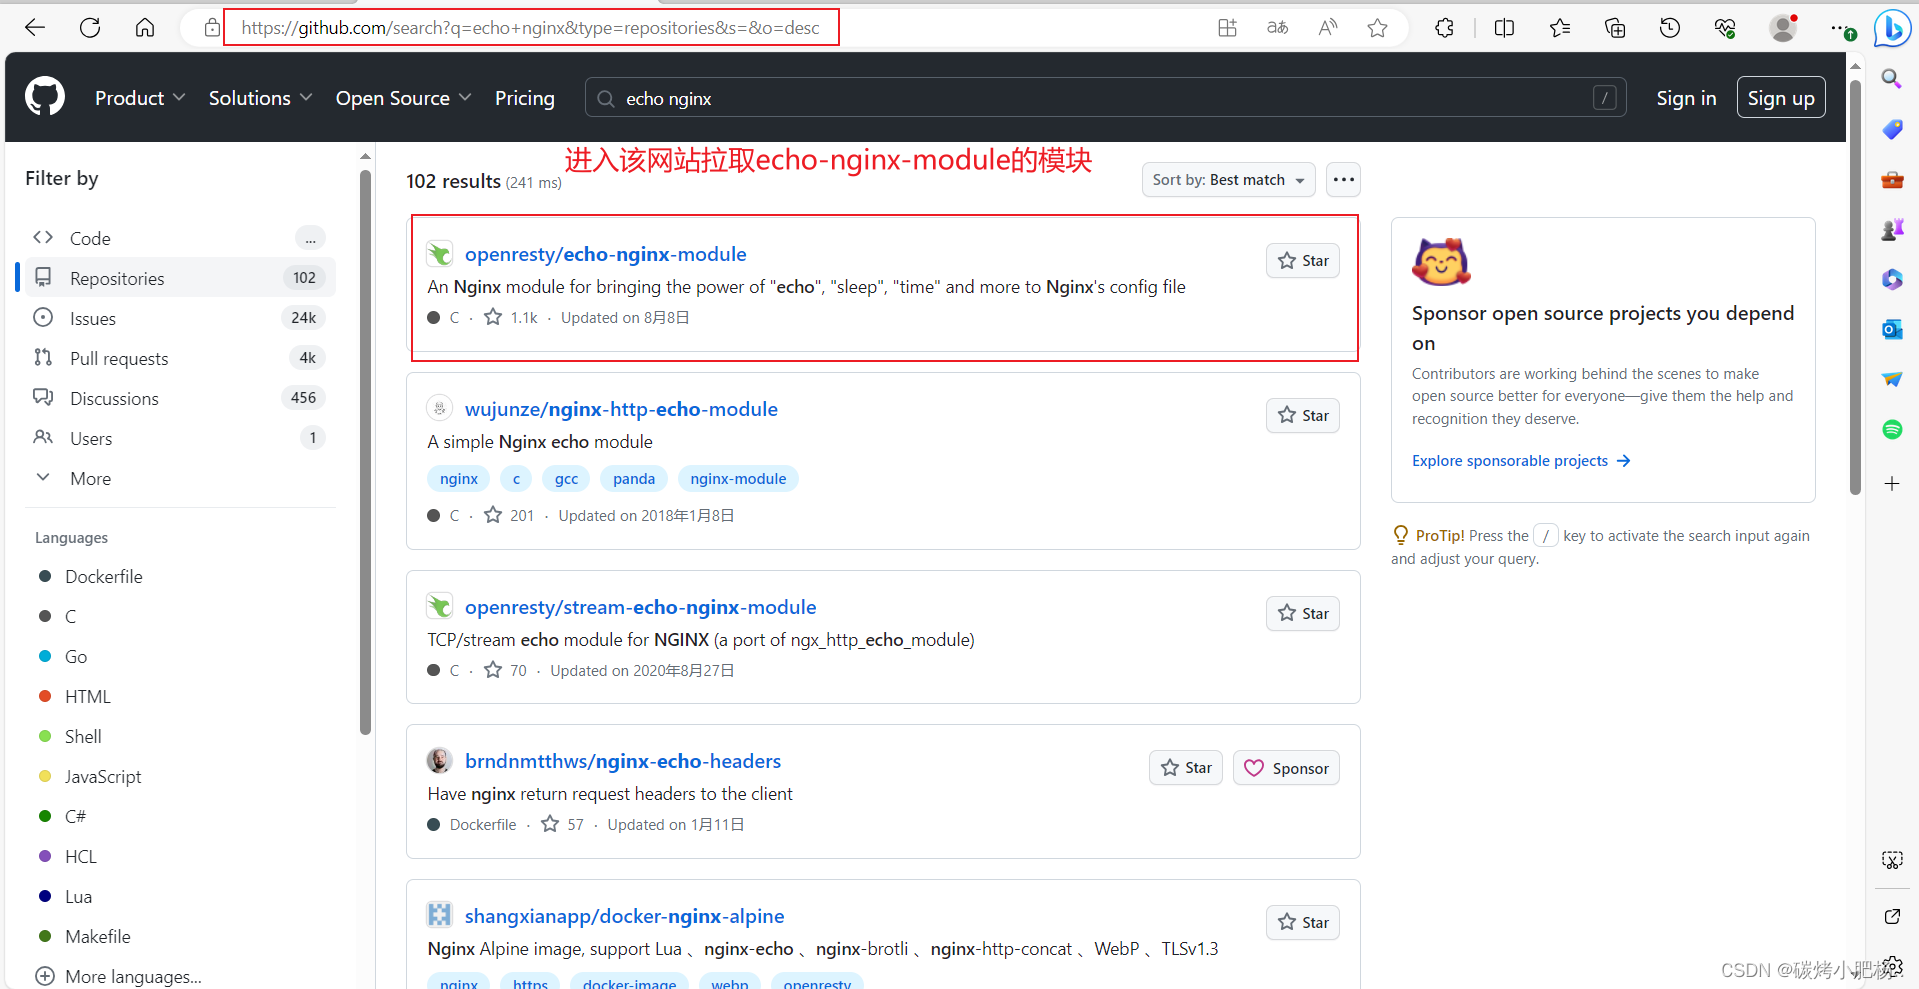1919x989 pixels.
Task: Click the Sign up button
Action: [x=1781, y=98]
